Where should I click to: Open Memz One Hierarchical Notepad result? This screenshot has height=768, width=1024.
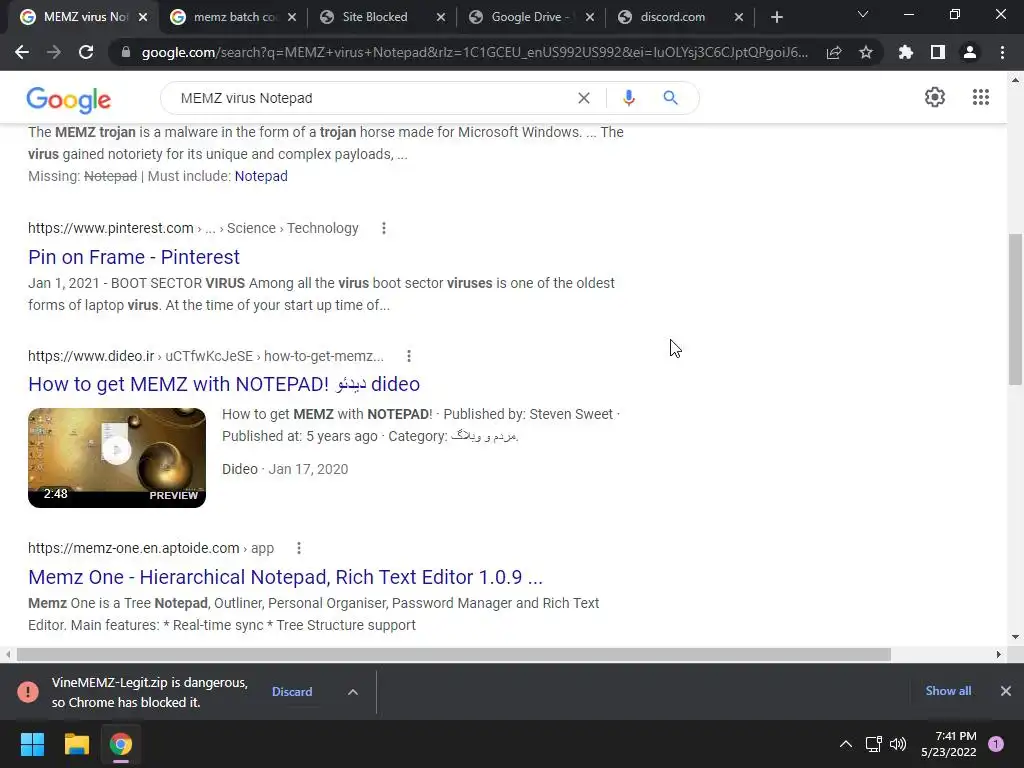click(285, 577)
